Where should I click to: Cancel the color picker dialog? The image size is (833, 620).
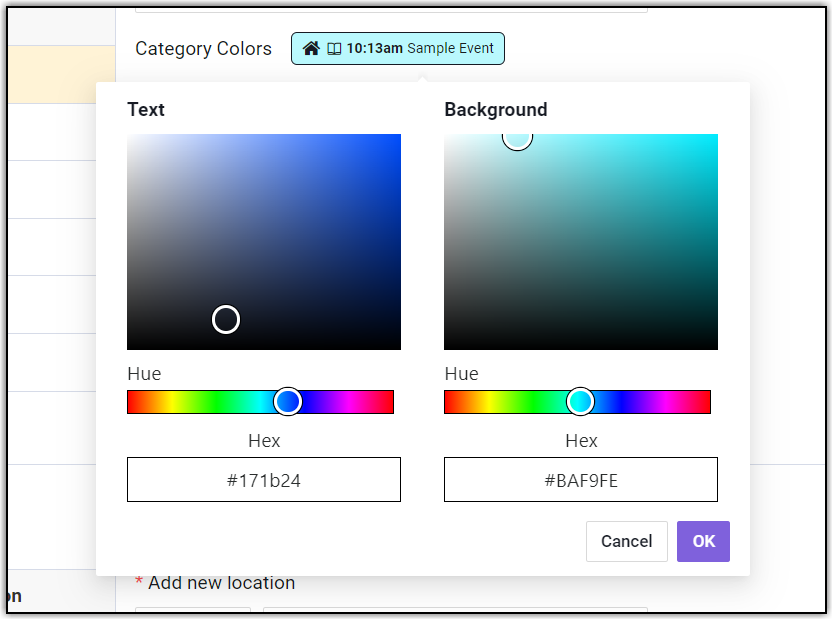[x=626, y=541]
